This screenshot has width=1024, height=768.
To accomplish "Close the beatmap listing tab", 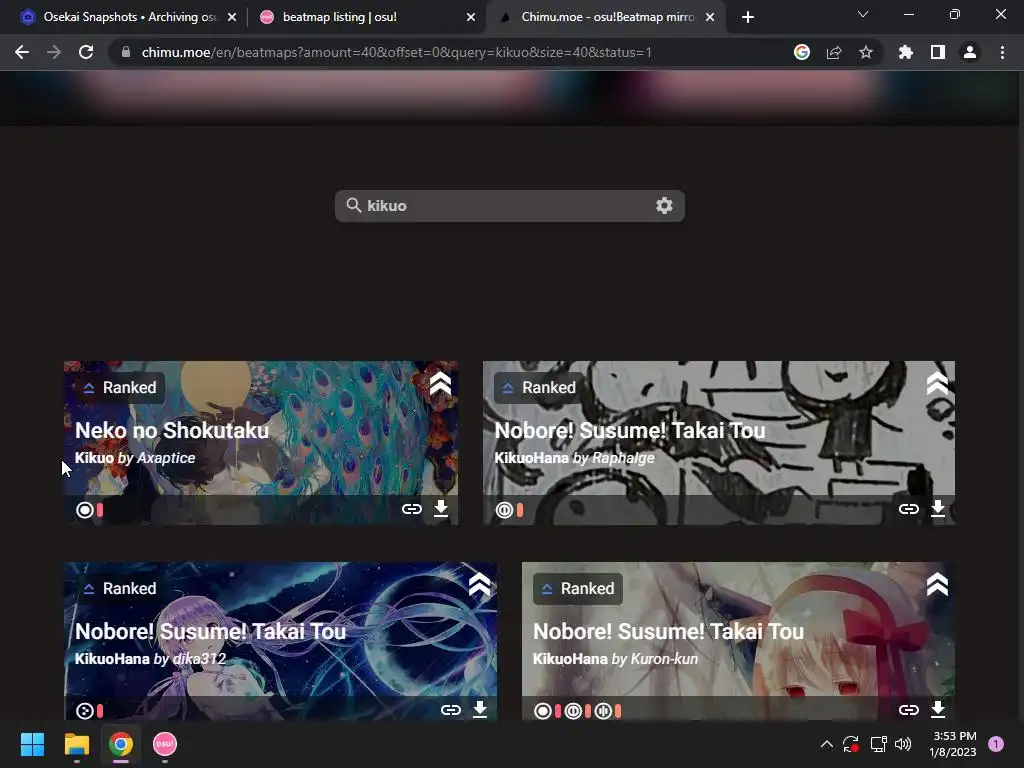I will coord(471,17).
